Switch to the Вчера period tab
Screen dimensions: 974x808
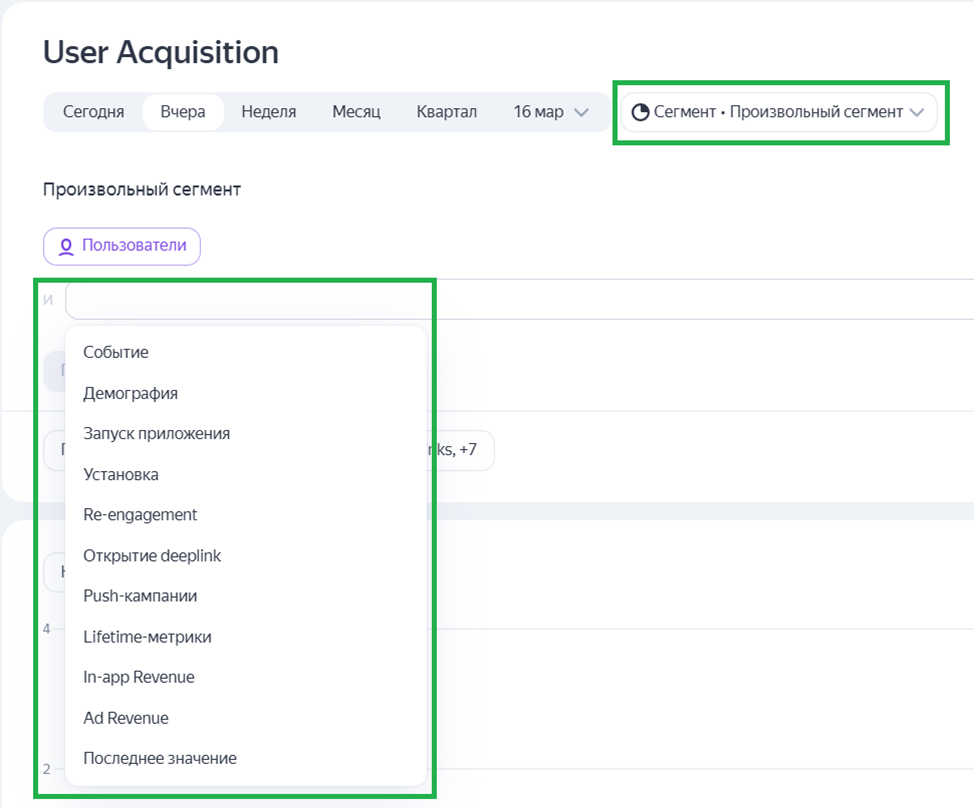pyautogui.click(x=183, y=112)
